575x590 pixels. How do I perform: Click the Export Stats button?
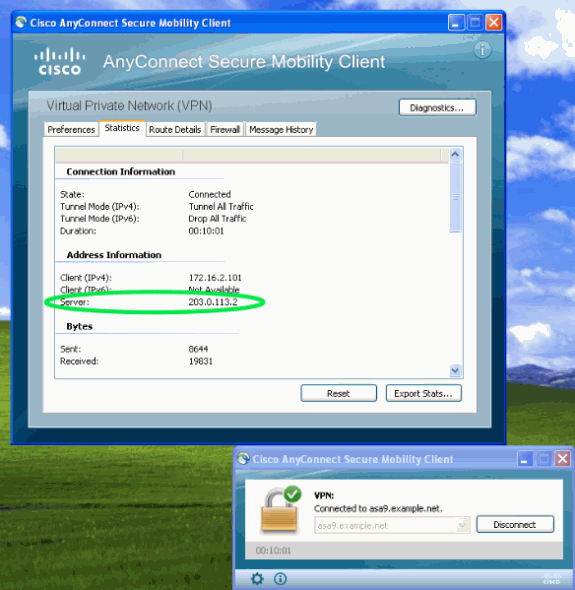click(423, 393)
